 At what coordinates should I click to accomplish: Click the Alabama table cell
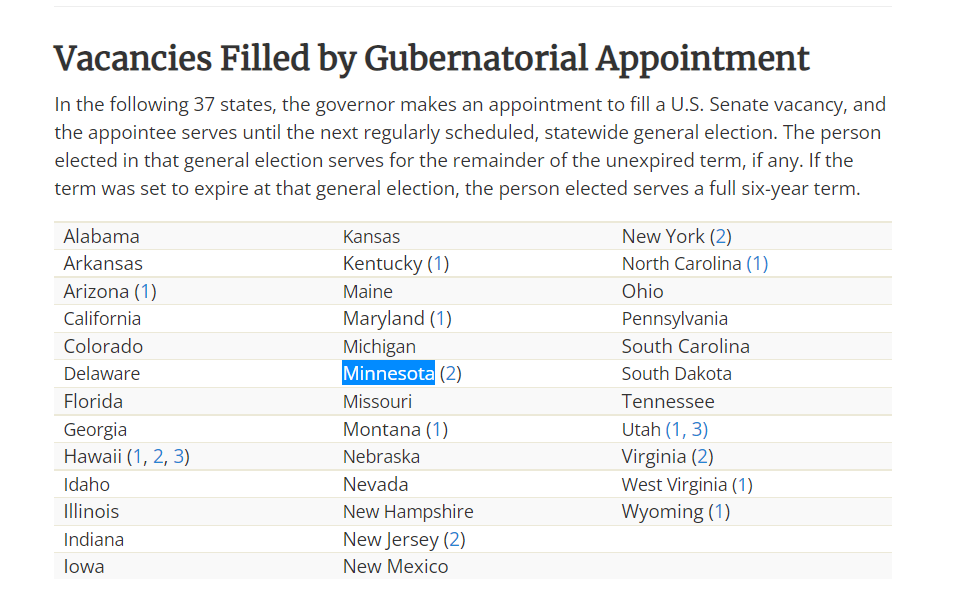[101, 237]
